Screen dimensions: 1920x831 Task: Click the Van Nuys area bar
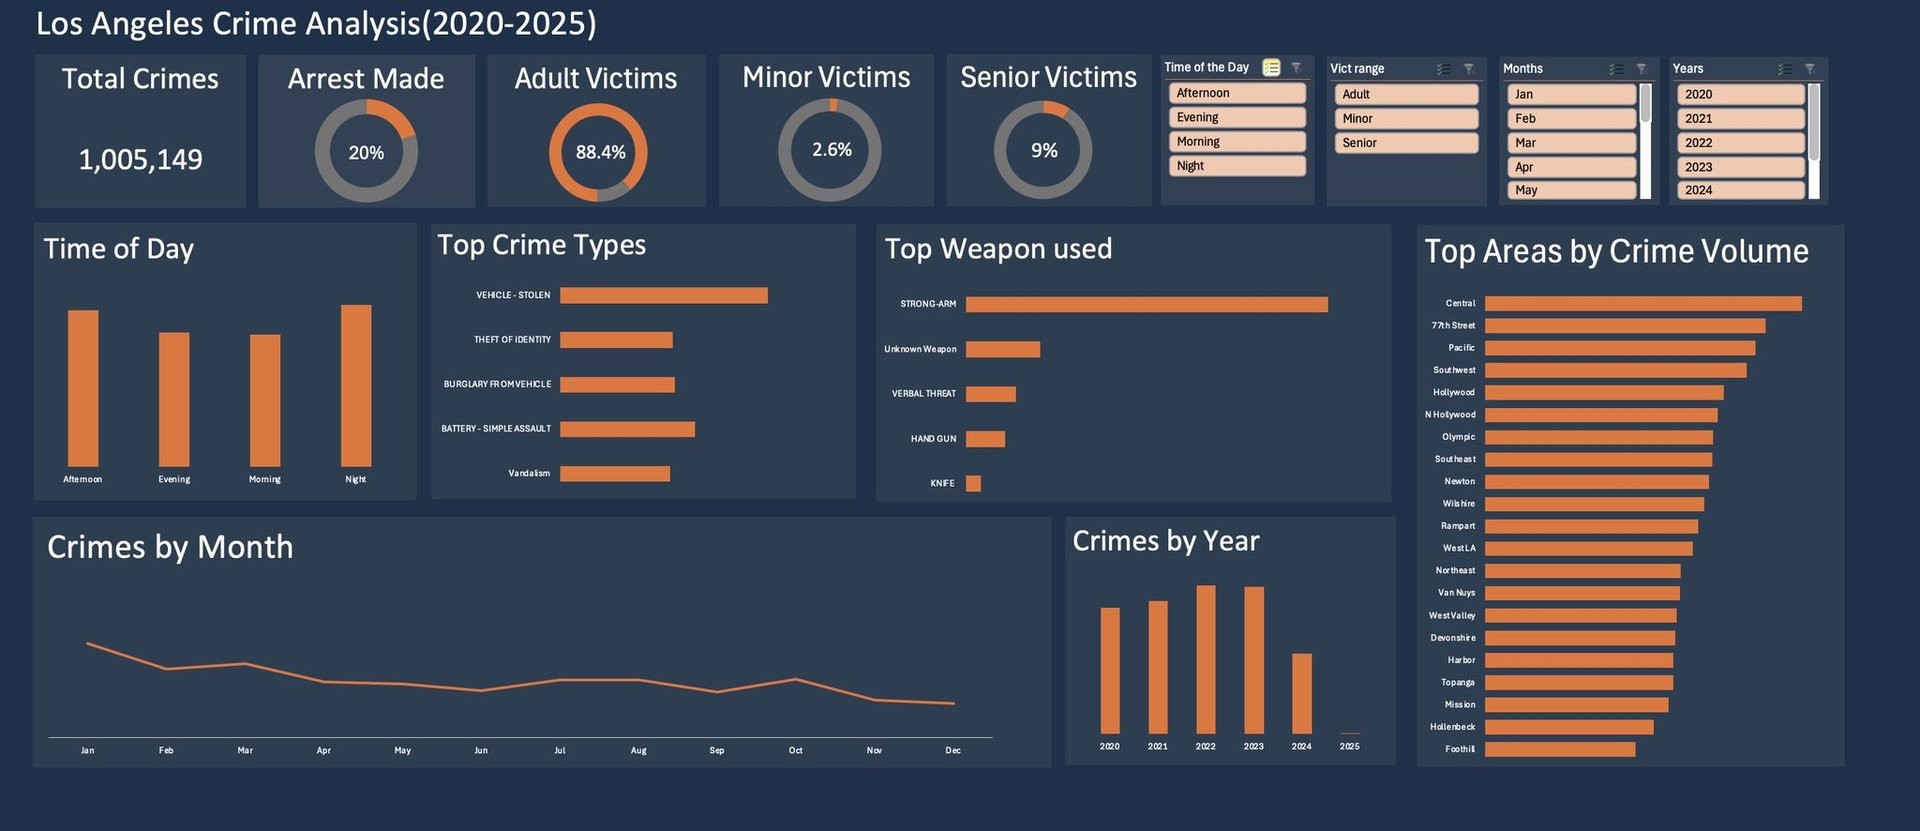(x=1582, y=593)
